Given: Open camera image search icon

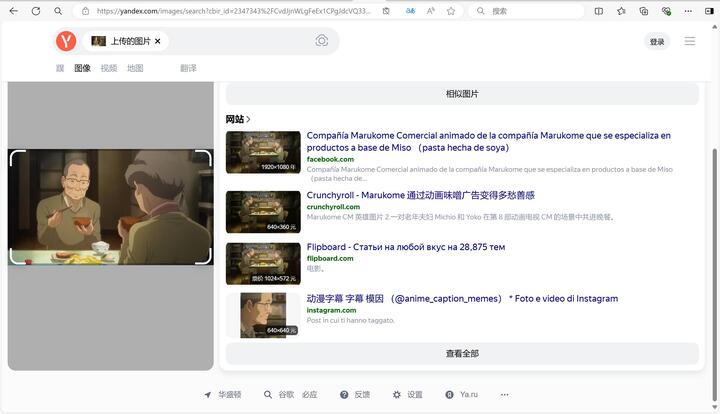Looking at the screenshot, I should [321, 41].
